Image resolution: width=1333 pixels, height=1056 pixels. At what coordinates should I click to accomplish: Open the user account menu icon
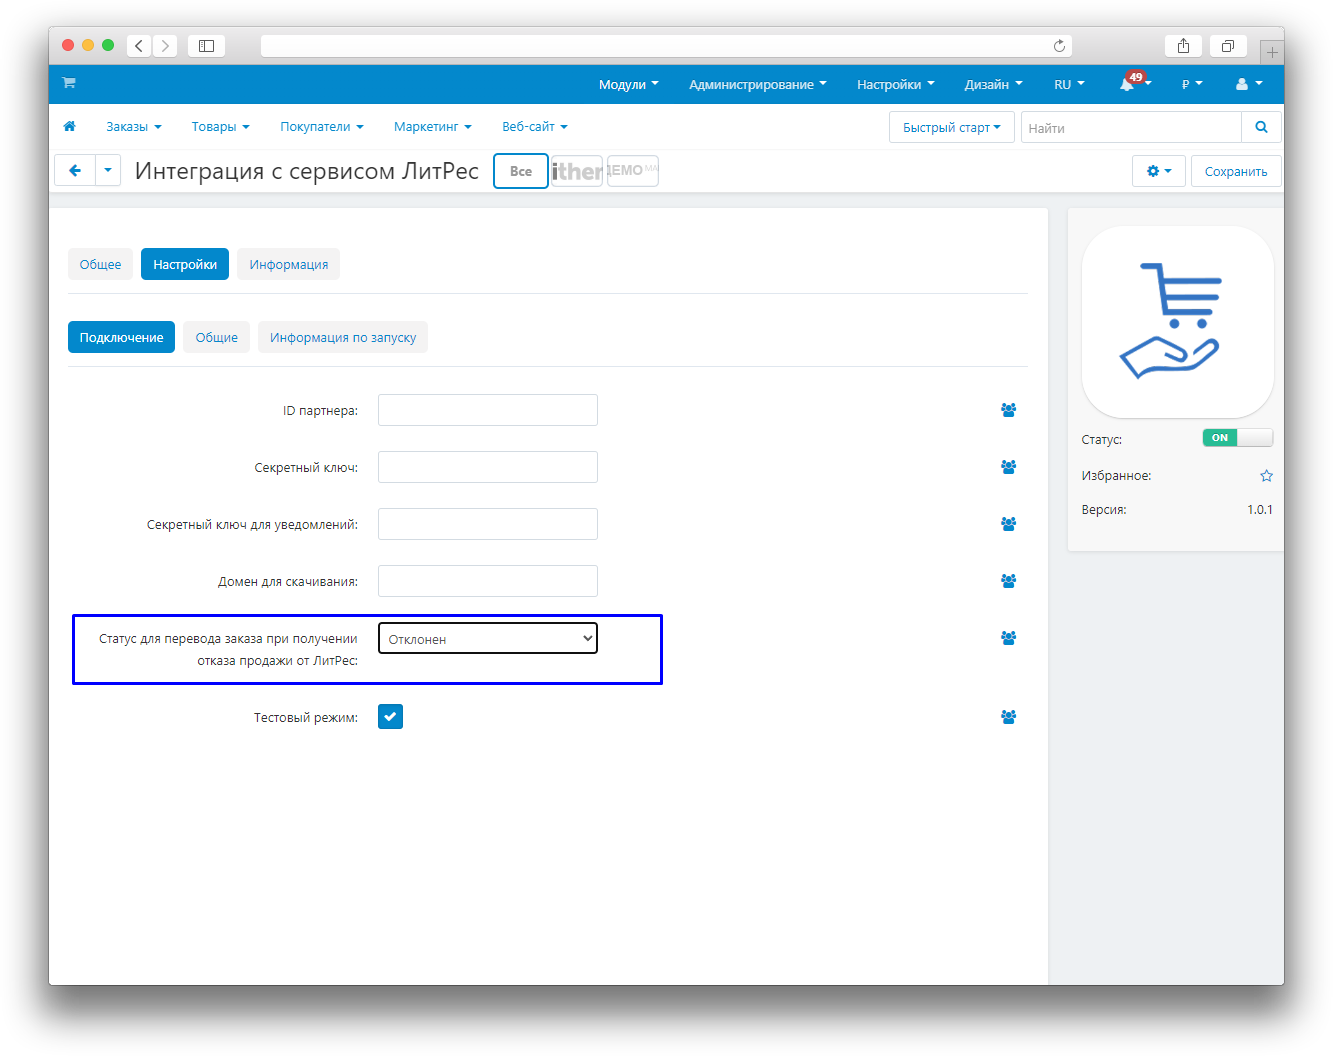[1249, 84]
